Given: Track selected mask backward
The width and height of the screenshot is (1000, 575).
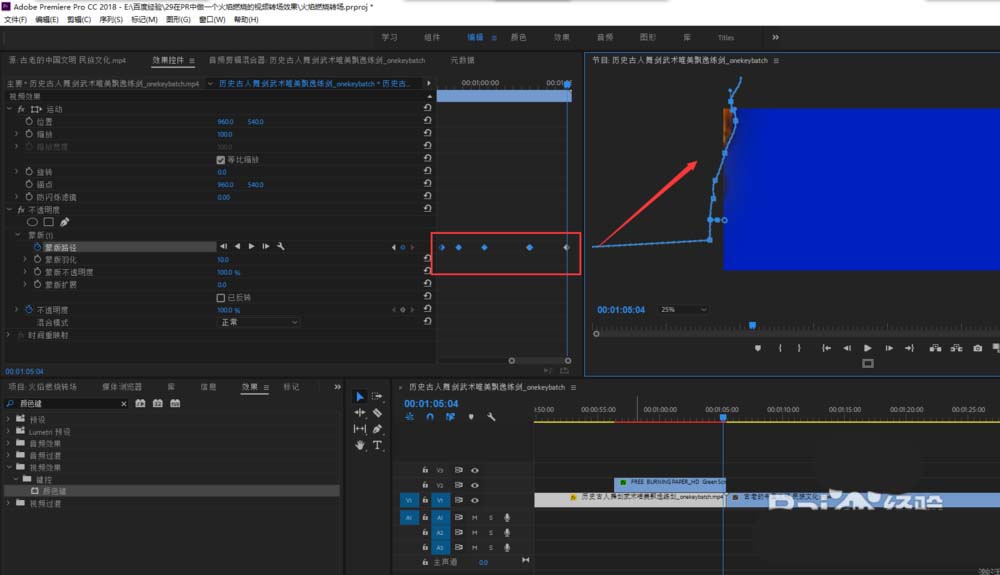Looking at the screenshot, I should point(237,246).
